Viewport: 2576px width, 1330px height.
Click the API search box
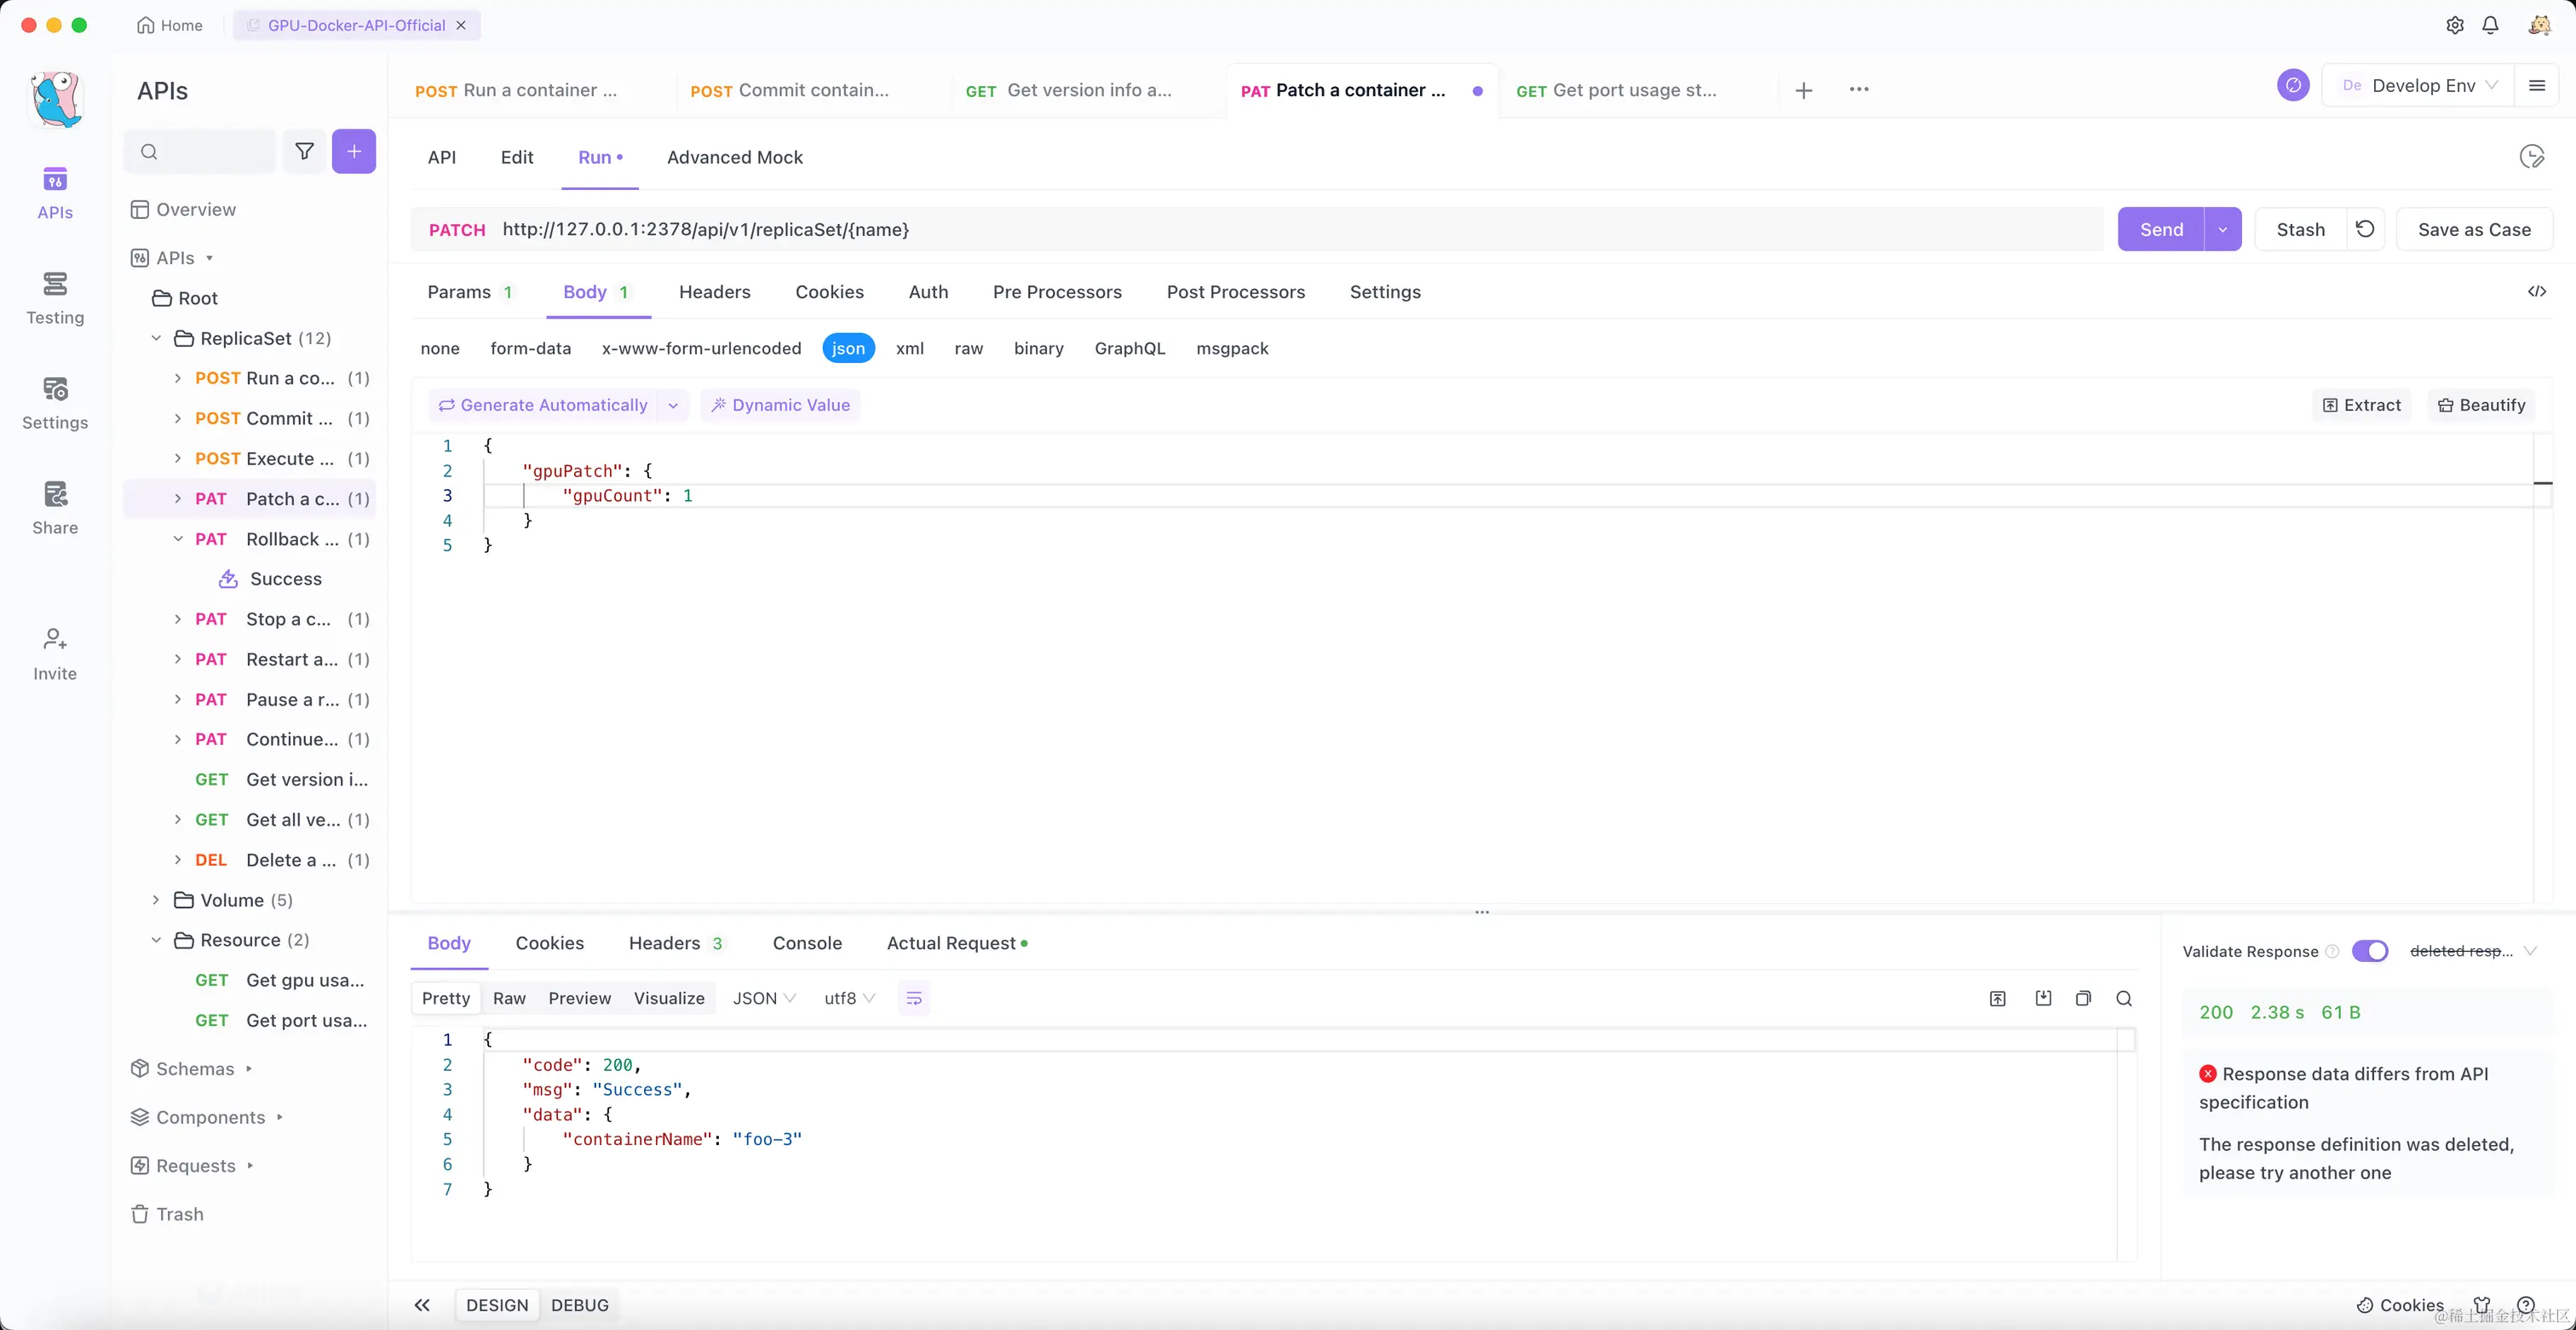[200, 151]
